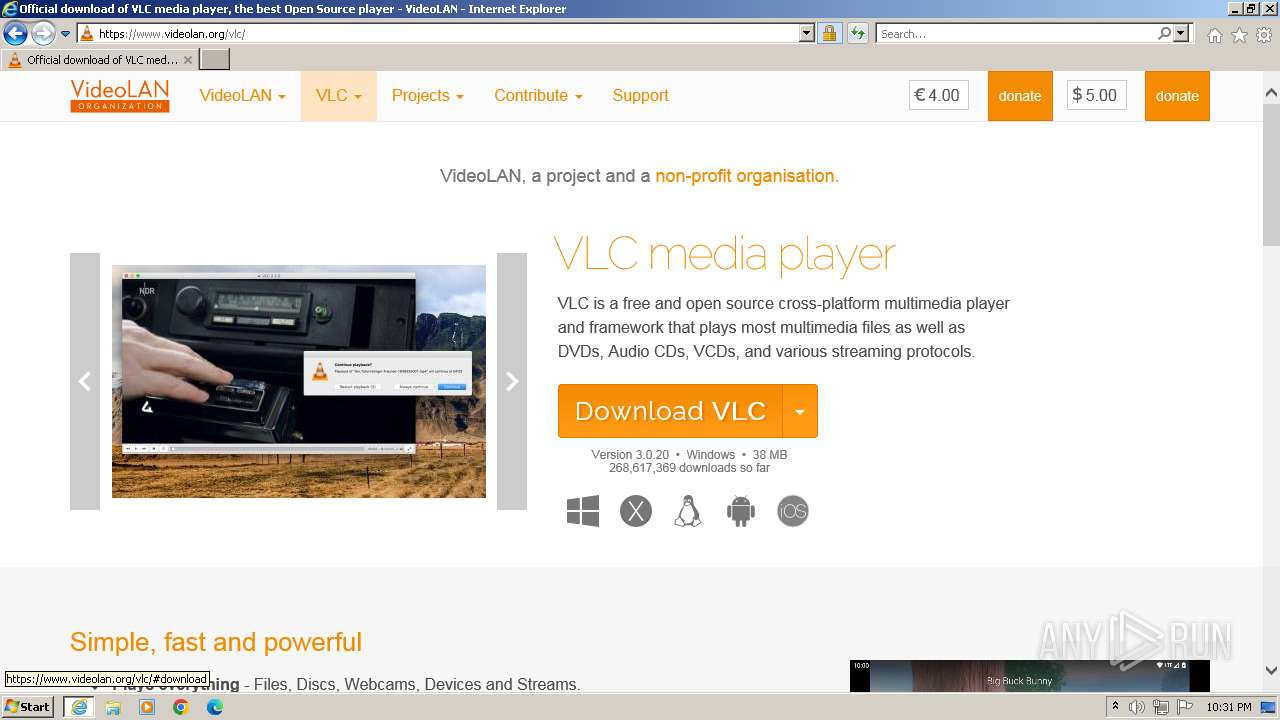Expand the VLC menu
The height and width of the screenshot is (720, 1280).
(339, 96)
